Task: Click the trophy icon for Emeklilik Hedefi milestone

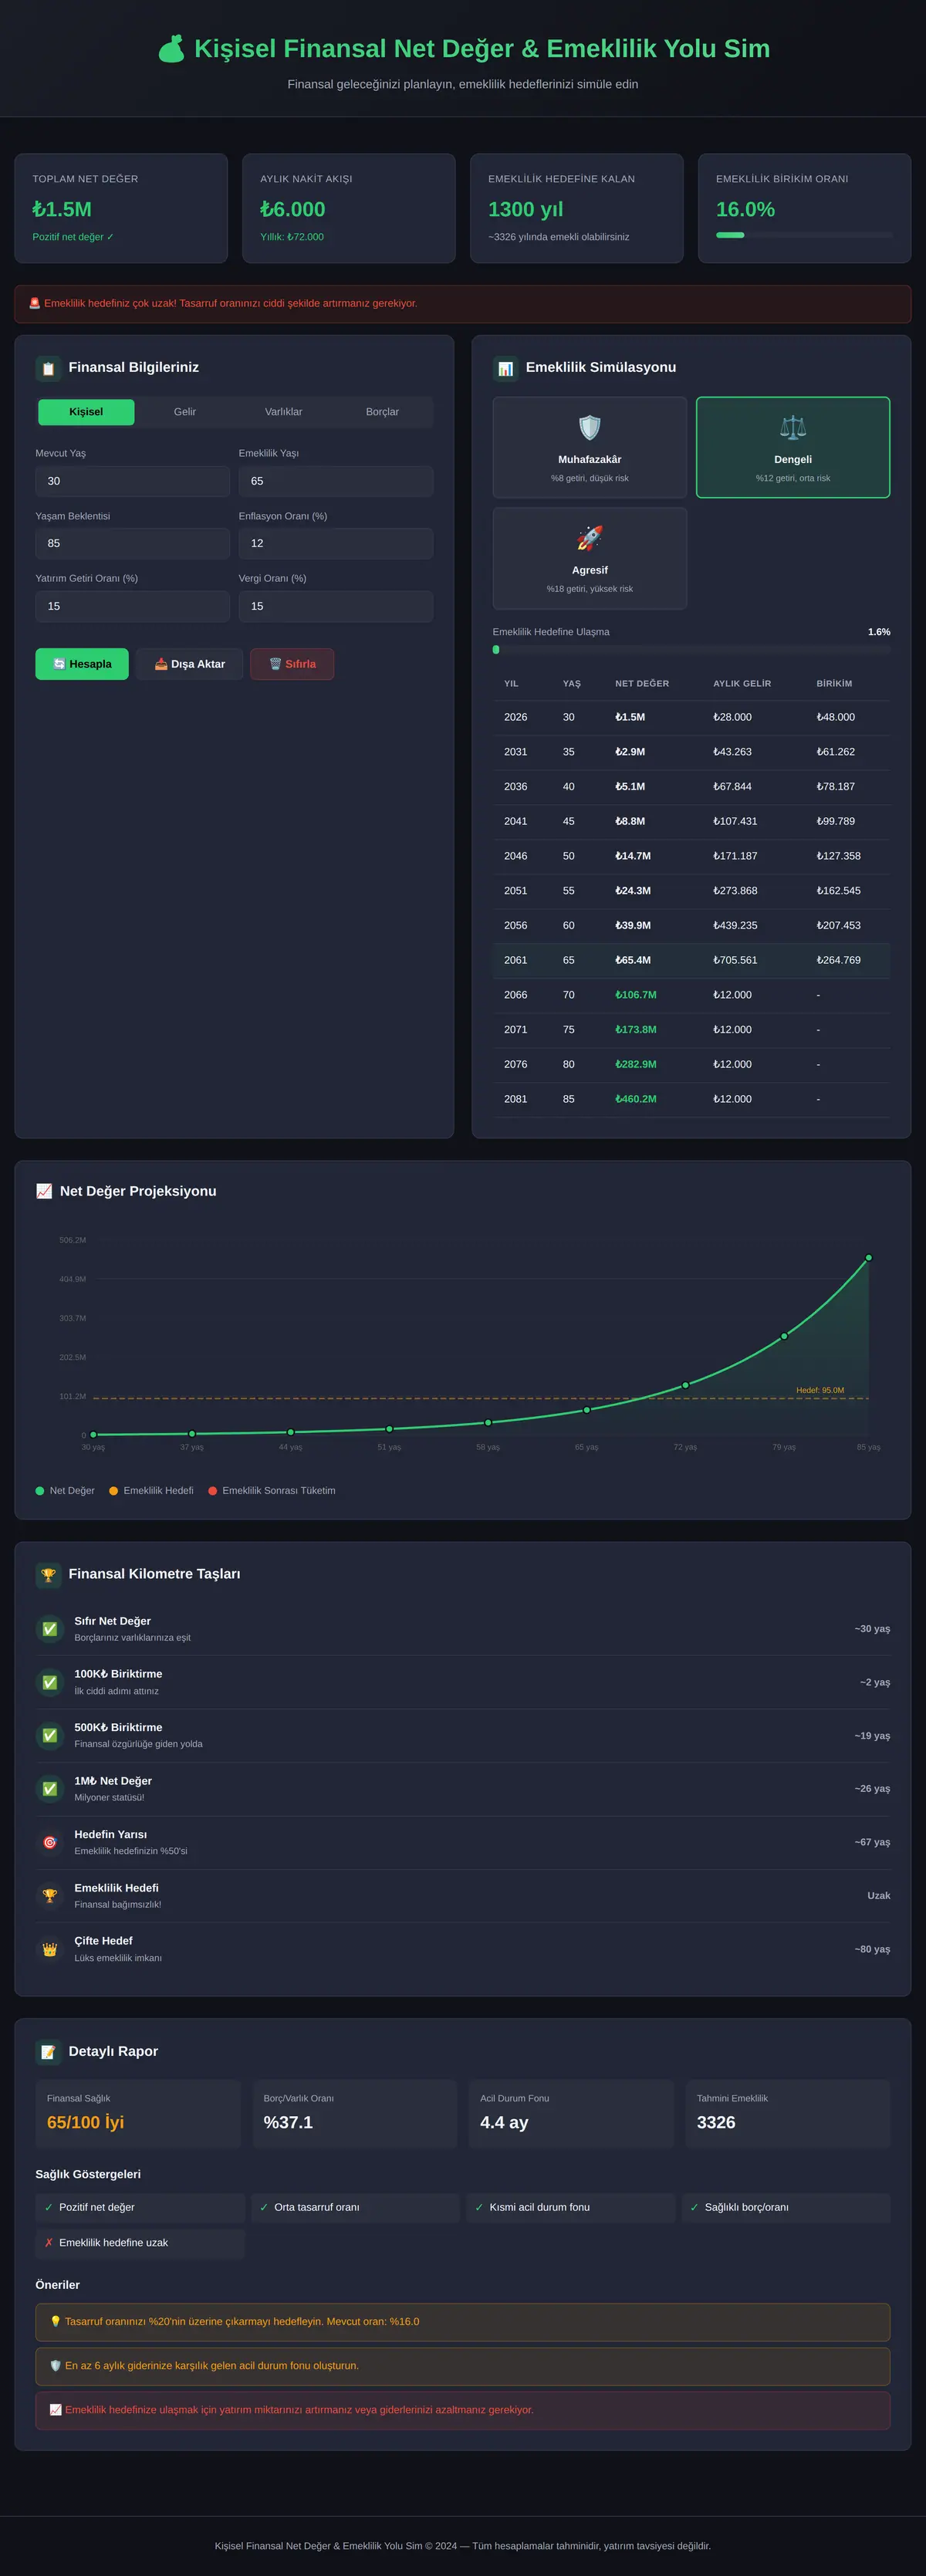Action: pos(50,1896)
